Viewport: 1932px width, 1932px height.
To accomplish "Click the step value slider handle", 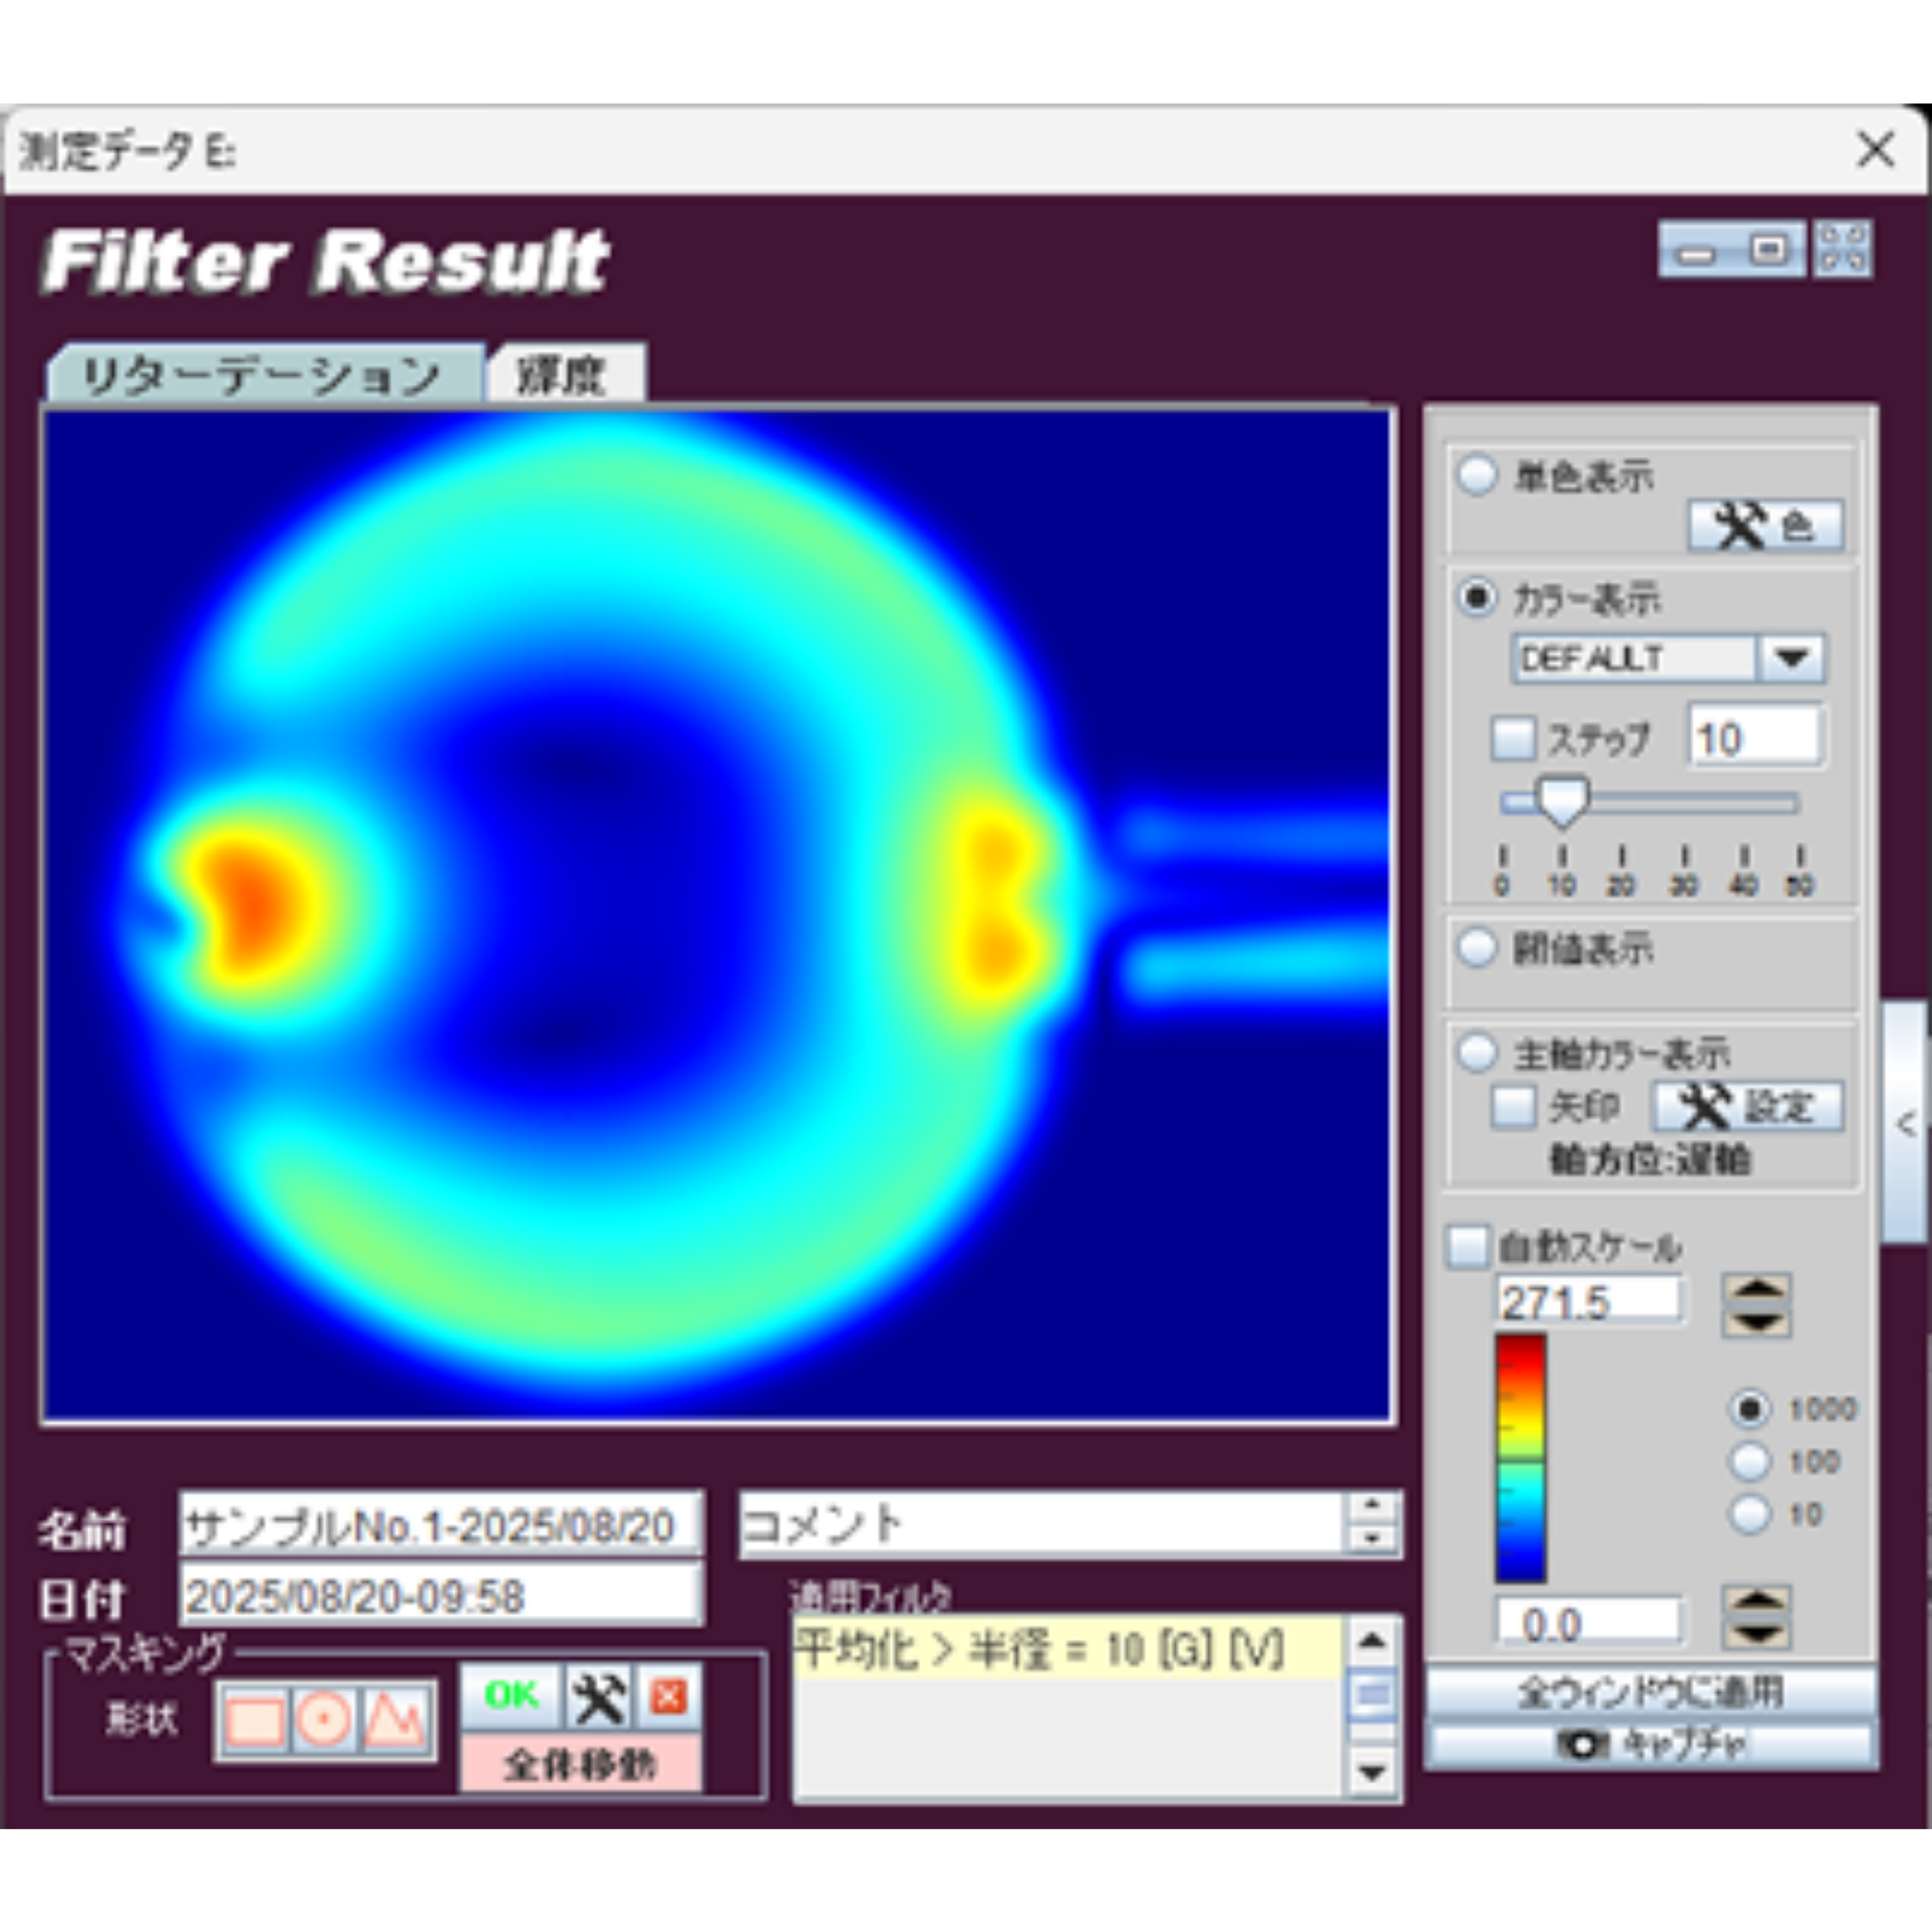I will 1562,801.
